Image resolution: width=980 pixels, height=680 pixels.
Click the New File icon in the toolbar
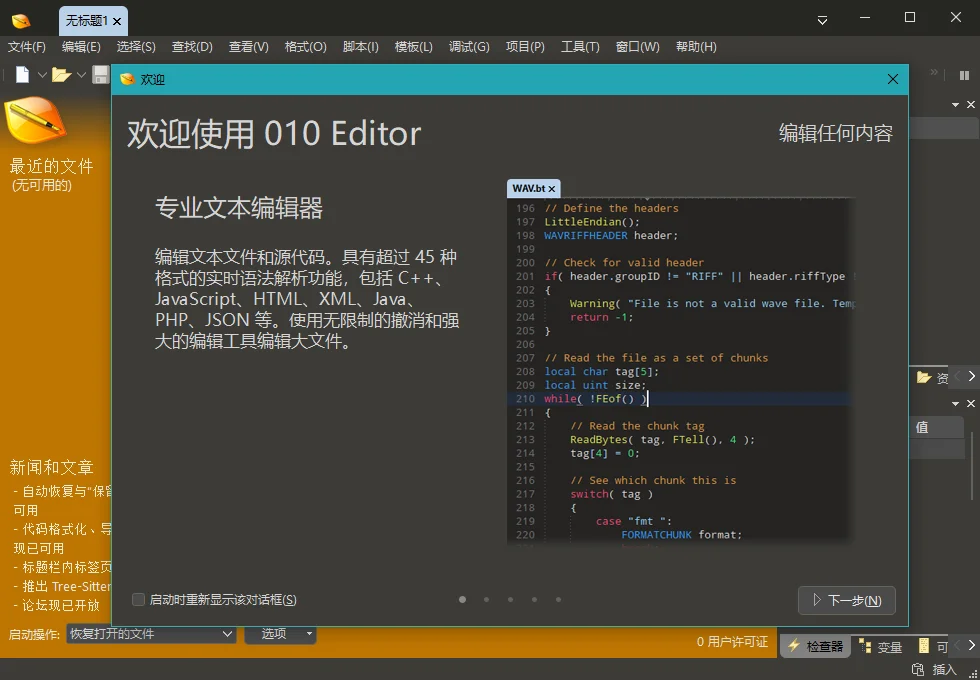[22, 75]
